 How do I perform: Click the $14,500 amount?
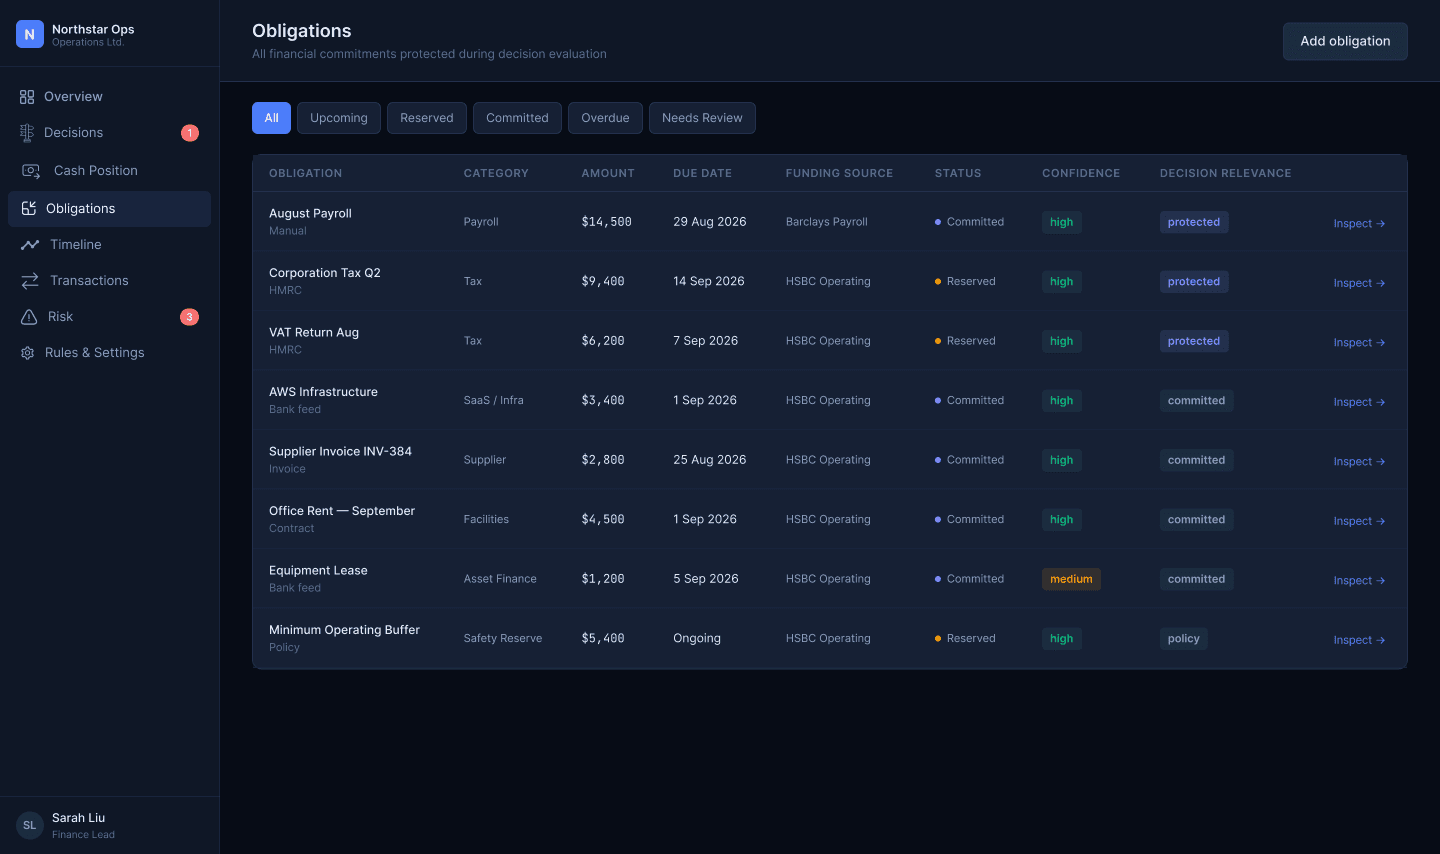coord(606,222)
